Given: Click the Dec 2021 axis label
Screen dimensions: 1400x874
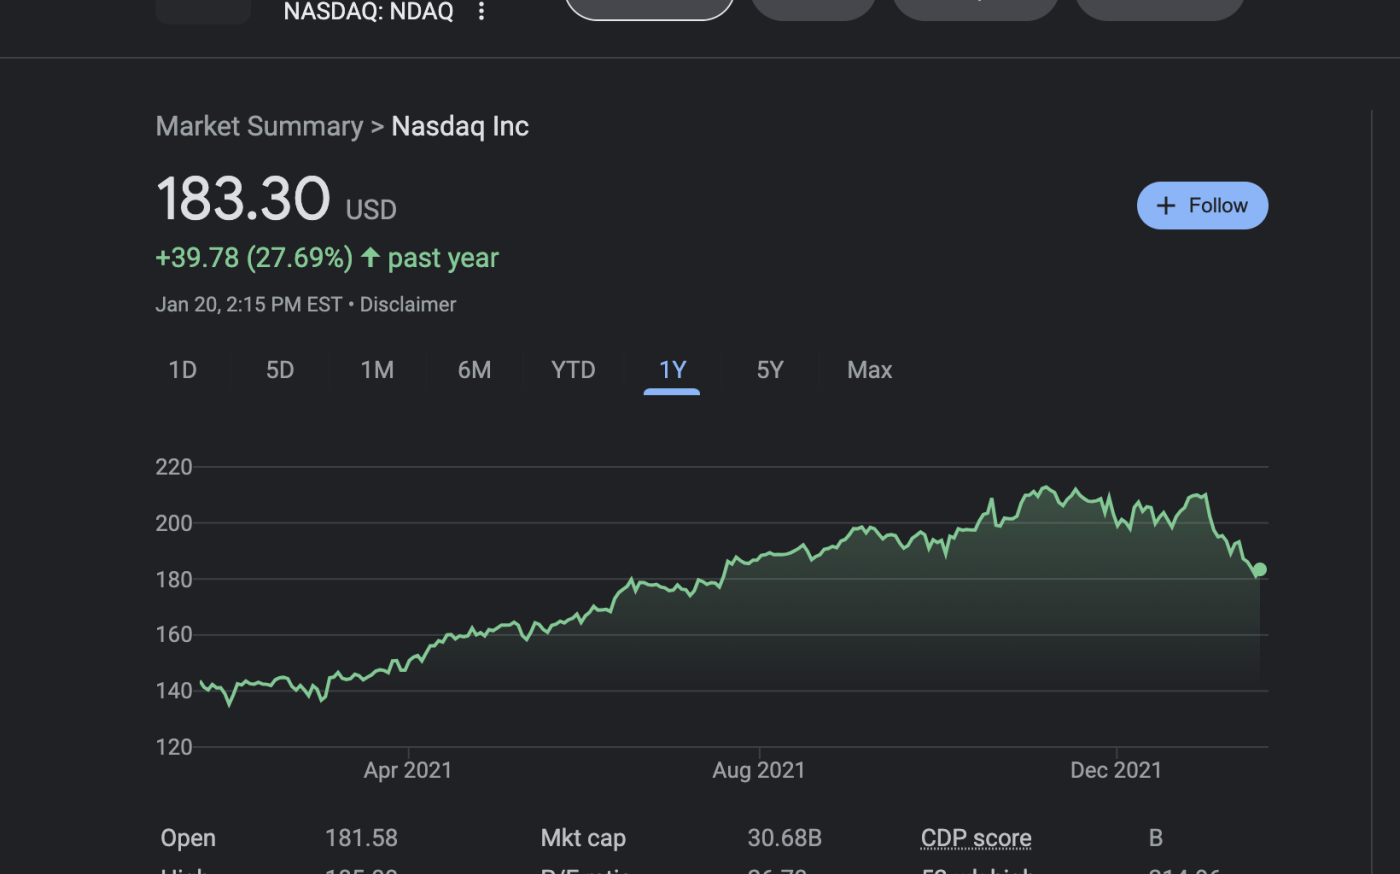Looking at the screenshot, I should pyautogui.click(x=1116, y=770).
